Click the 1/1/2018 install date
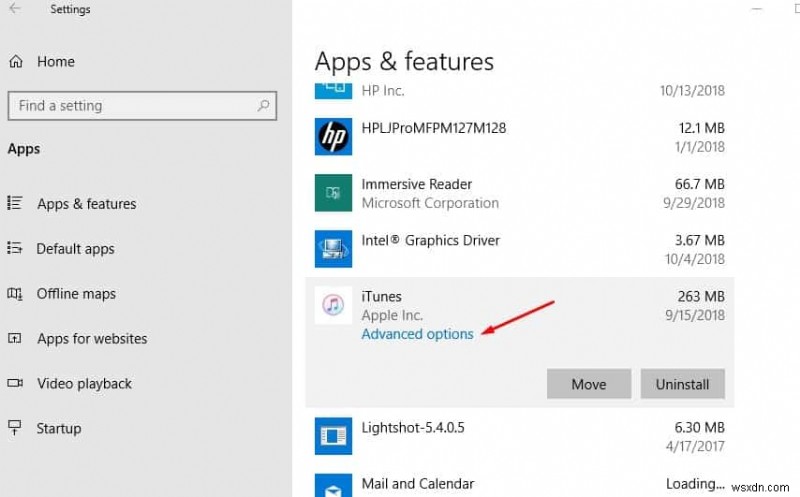The height and width of the screenshot is (497, 800). [699, 147]
